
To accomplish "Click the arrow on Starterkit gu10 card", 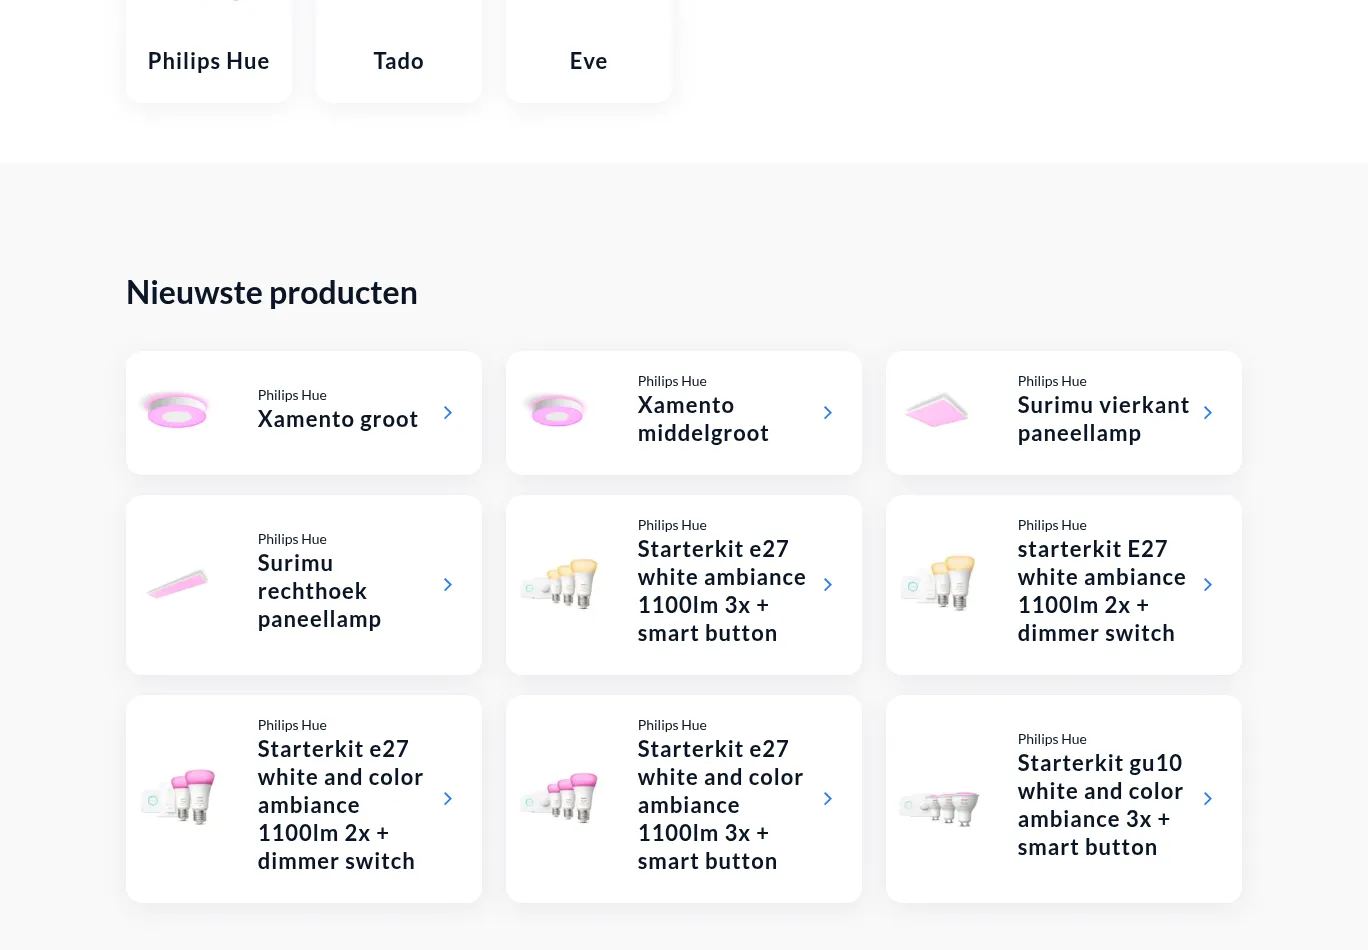I will coord(1208,799).
